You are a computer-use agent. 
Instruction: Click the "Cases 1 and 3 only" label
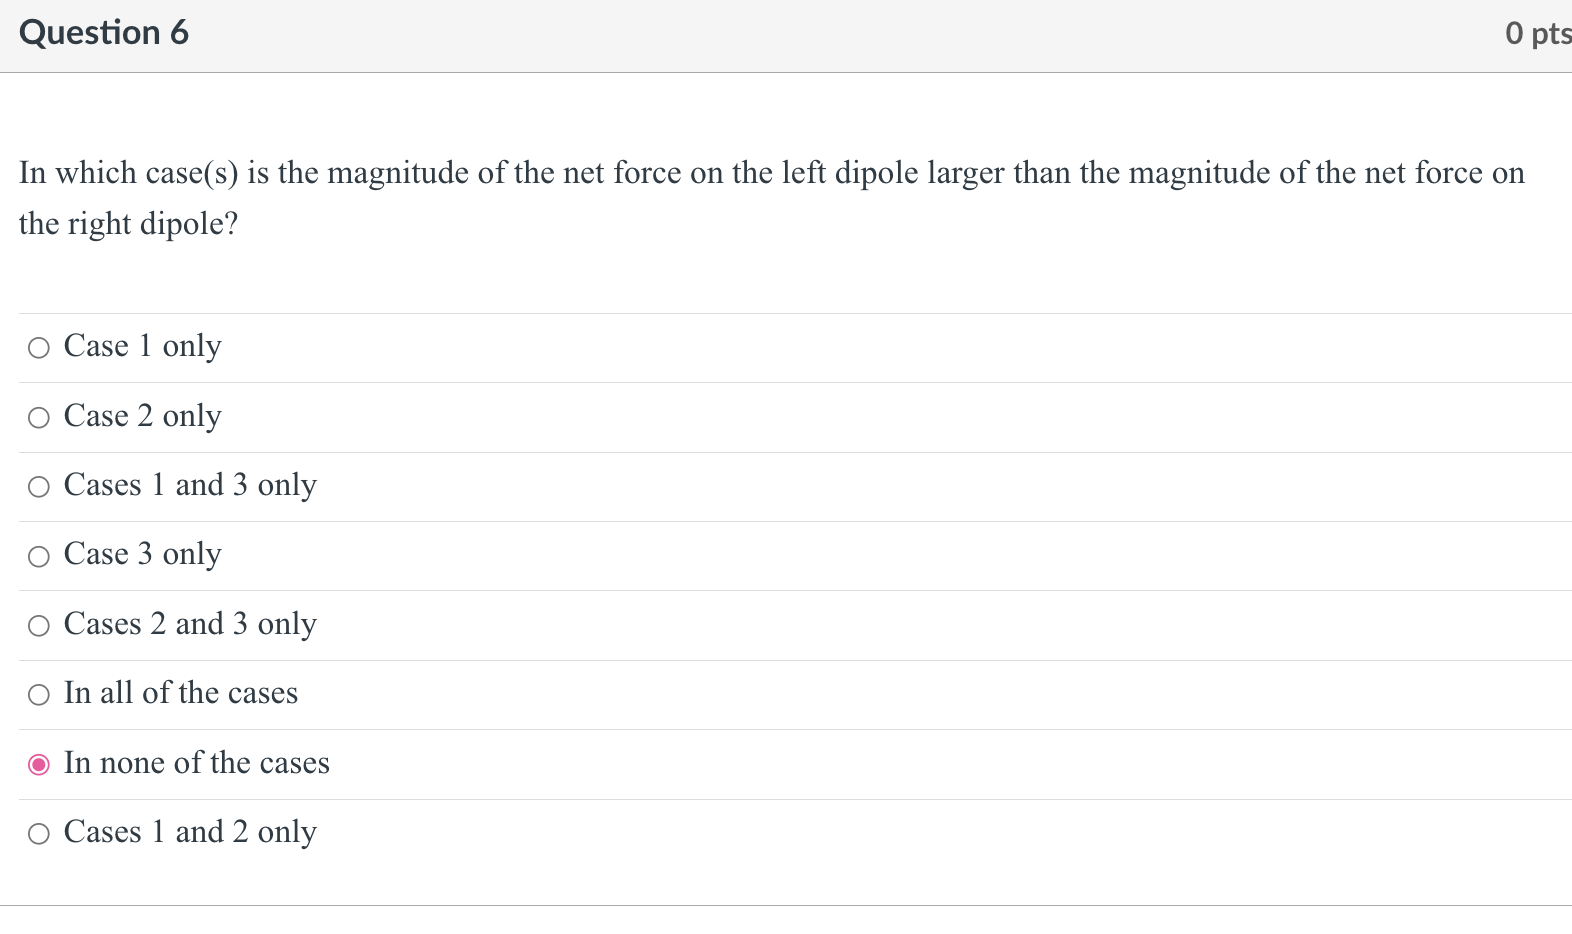(x=190, y=486)
